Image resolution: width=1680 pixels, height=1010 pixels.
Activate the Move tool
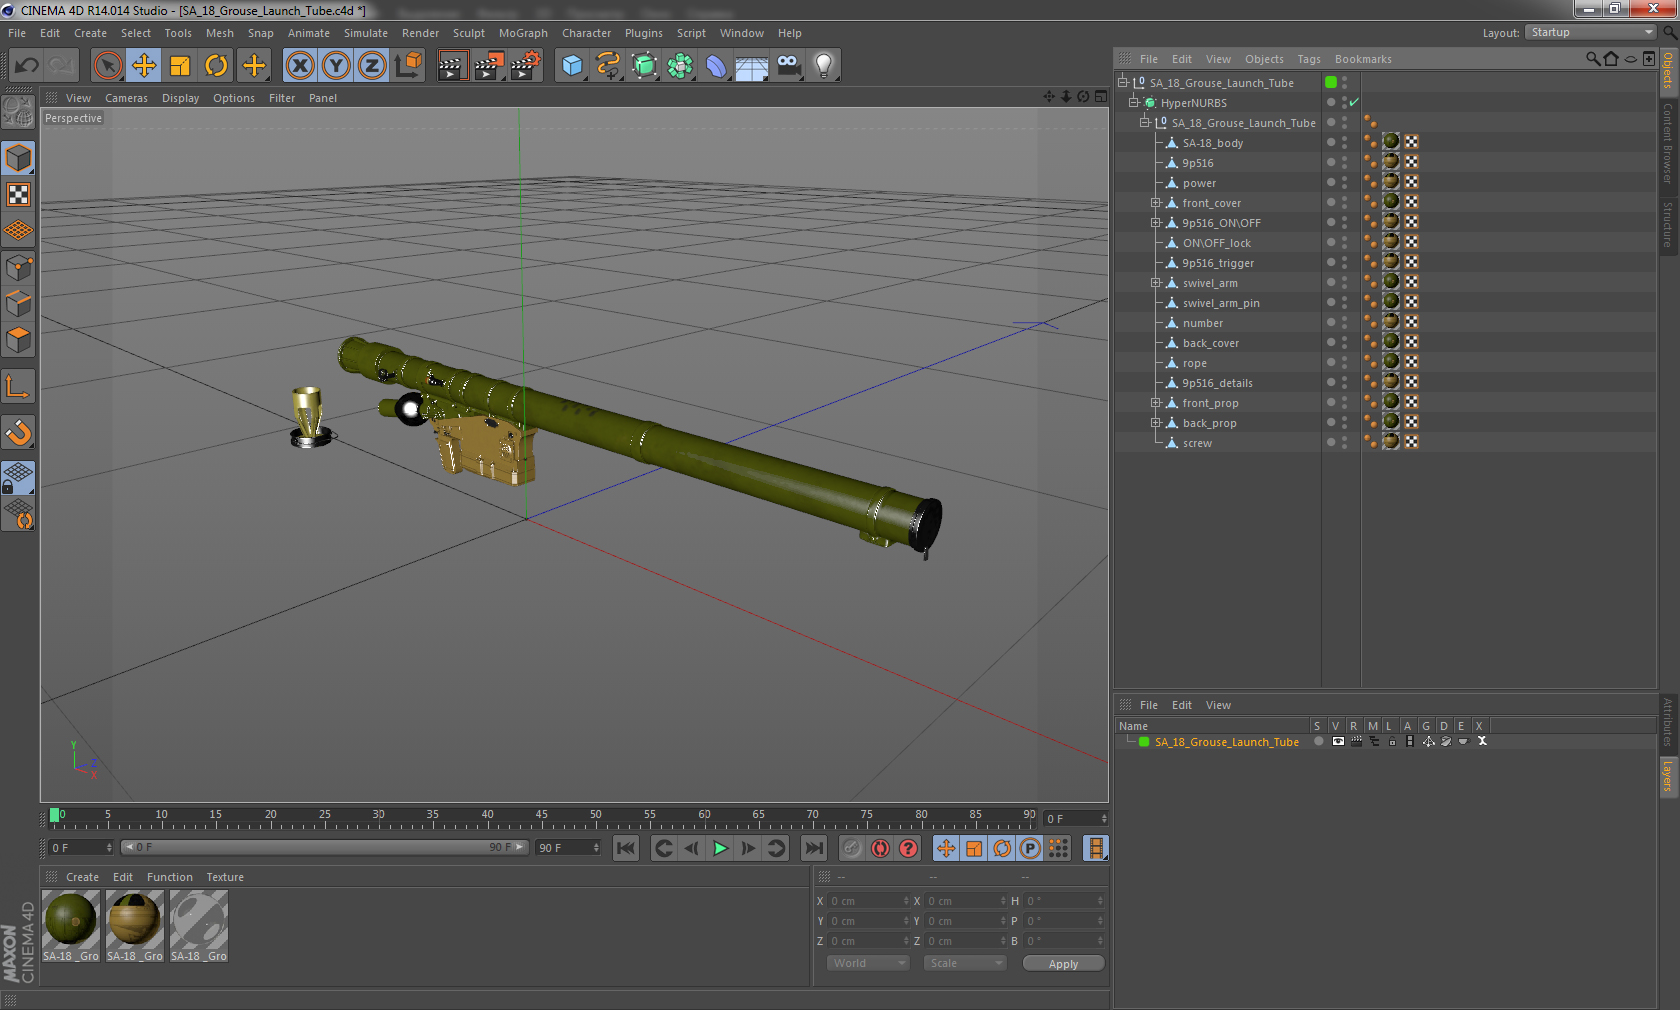pyautogui.click(x=144, y=66)
